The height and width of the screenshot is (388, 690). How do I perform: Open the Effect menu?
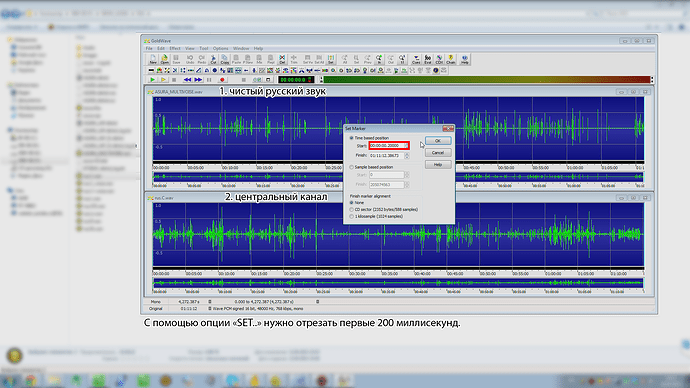[175, 48]
